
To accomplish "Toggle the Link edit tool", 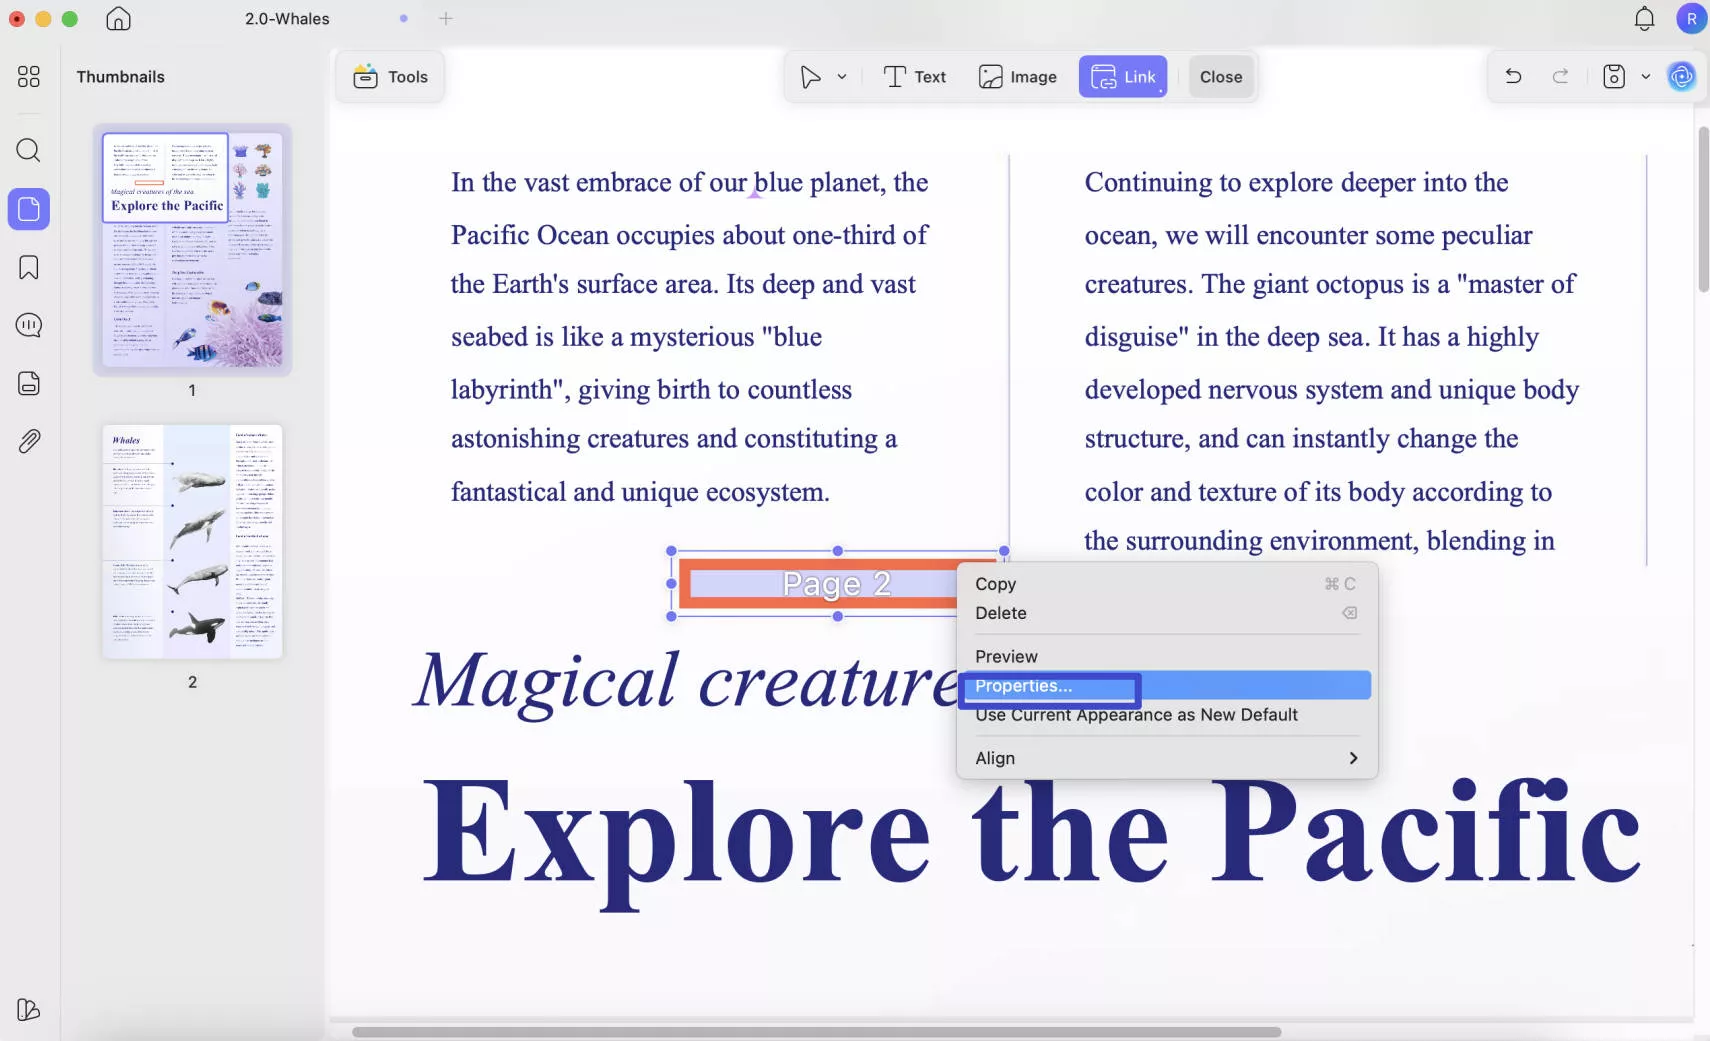I will pos(1123,77).
